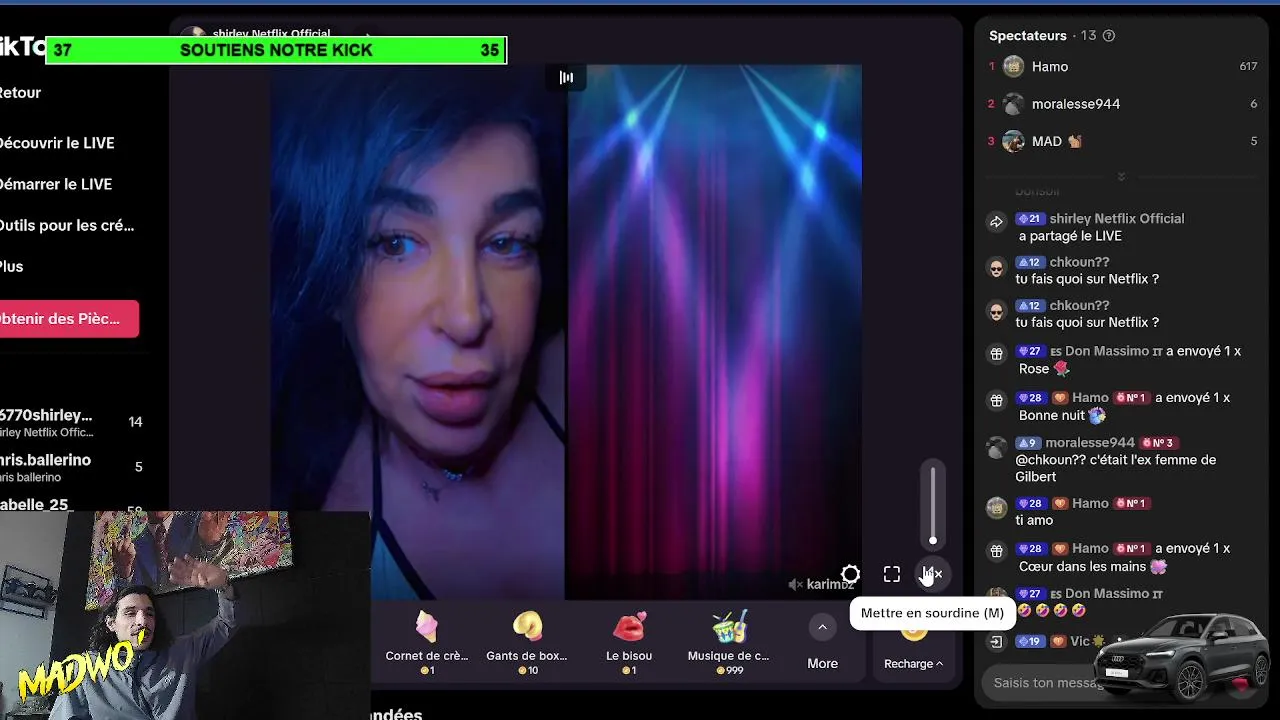Image resolution: width=1280 pixels, height=720 pixels.
Task: Open Outils pour les créateurs menu
Action: 67,225
